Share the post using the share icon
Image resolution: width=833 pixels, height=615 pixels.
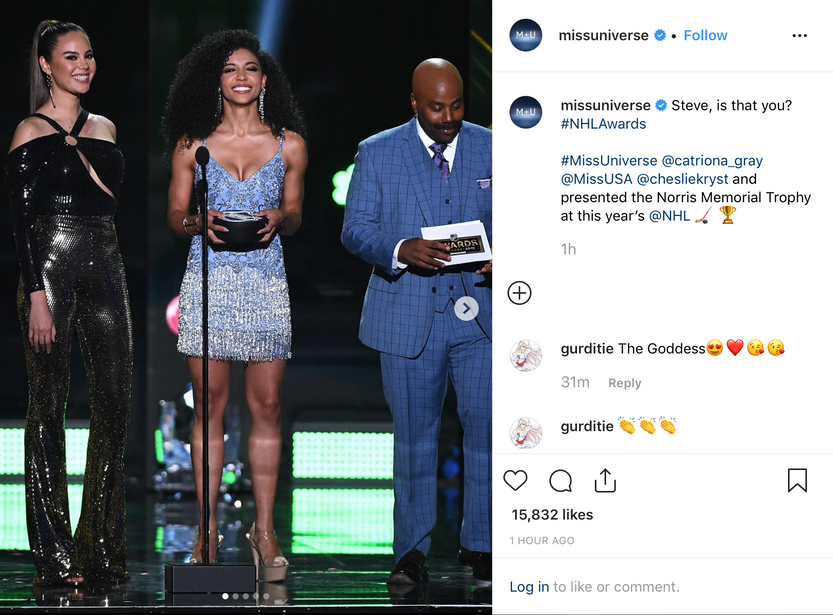tap(605, 481)
